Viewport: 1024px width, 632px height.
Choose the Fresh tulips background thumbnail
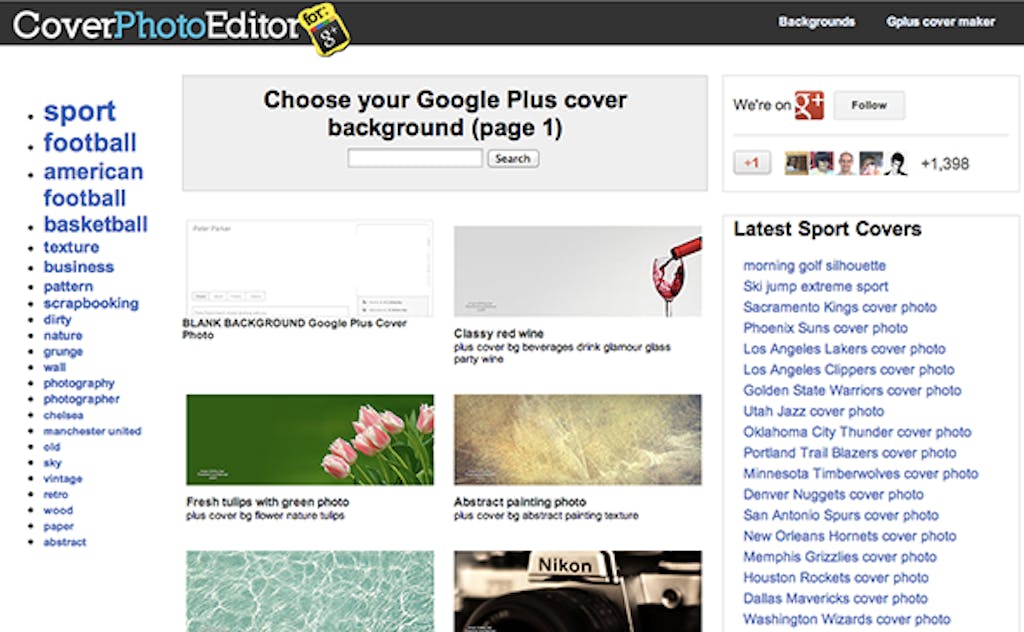click(x=310, y=439)
